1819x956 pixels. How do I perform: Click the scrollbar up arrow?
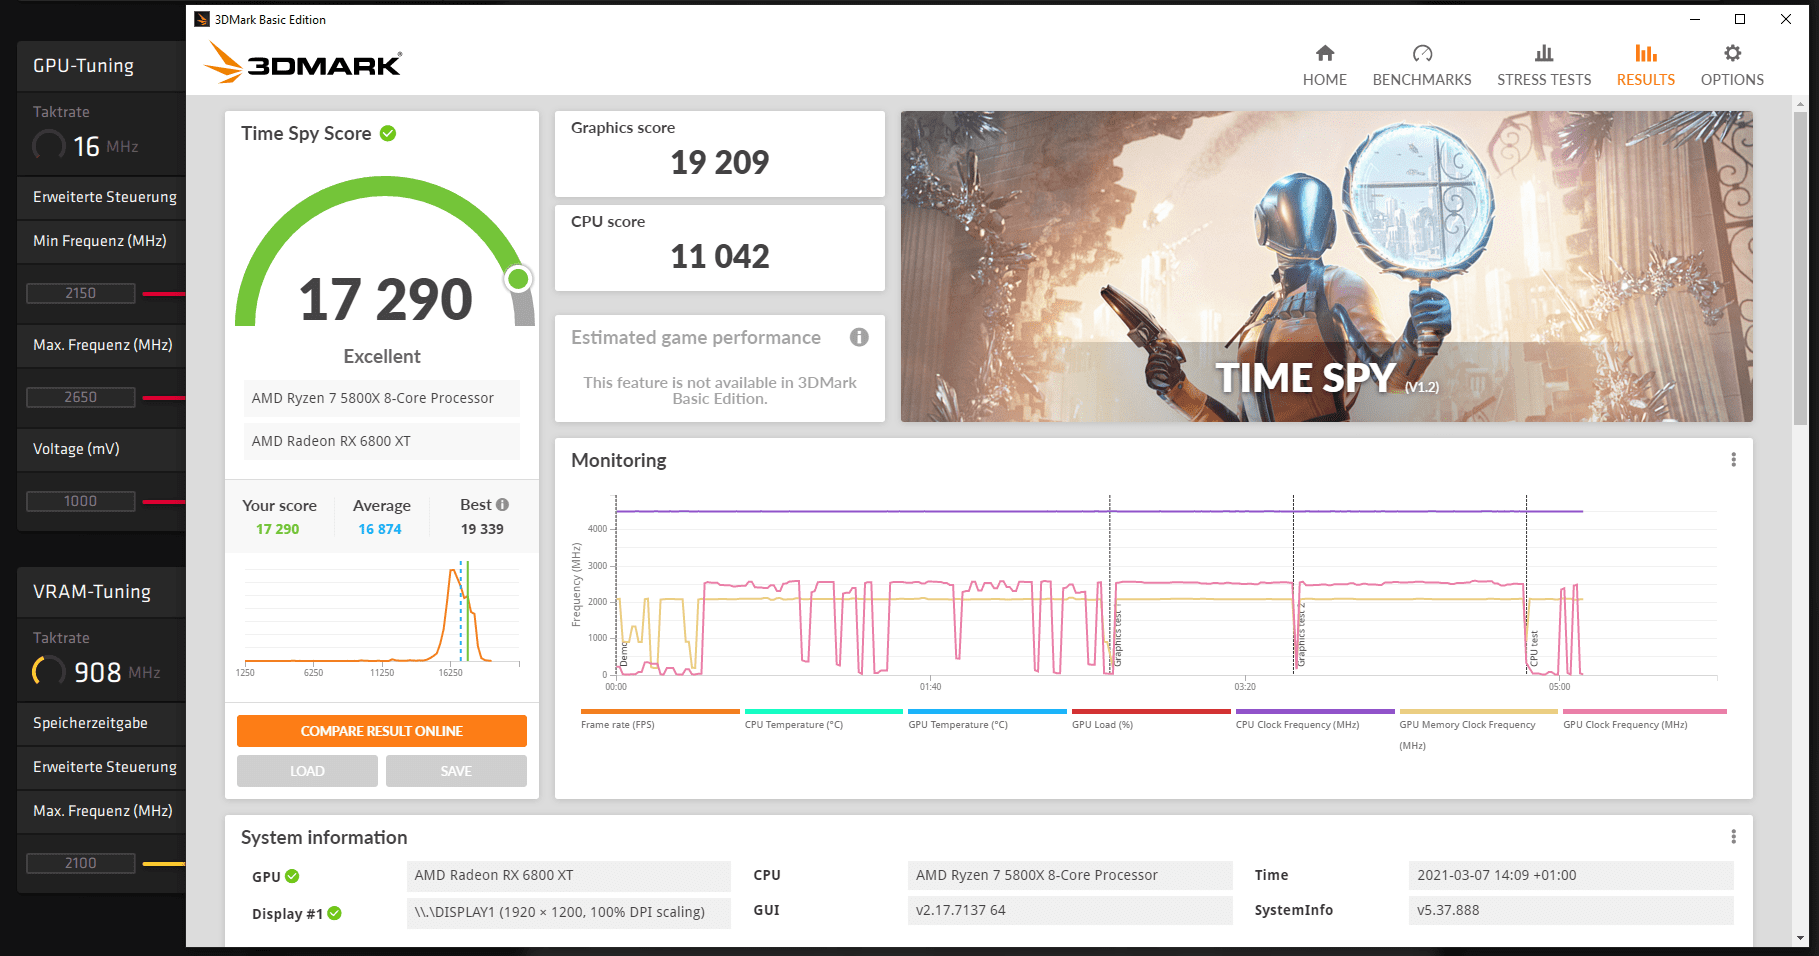[x=1800, y=103]
